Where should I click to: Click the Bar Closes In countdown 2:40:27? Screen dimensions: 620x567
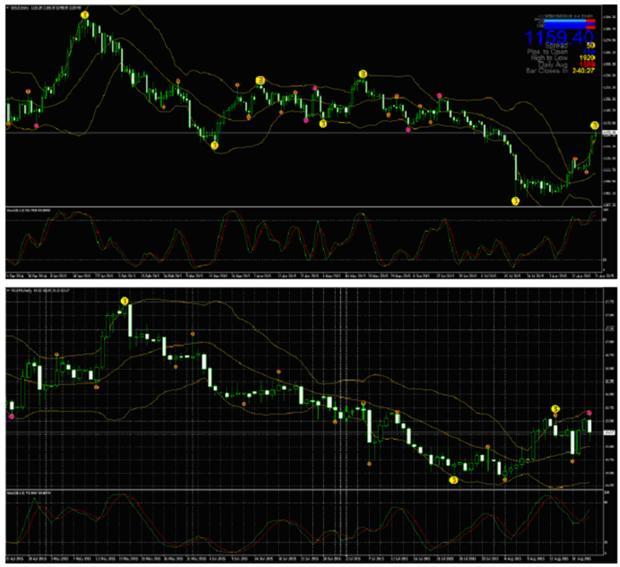[583, 71]
